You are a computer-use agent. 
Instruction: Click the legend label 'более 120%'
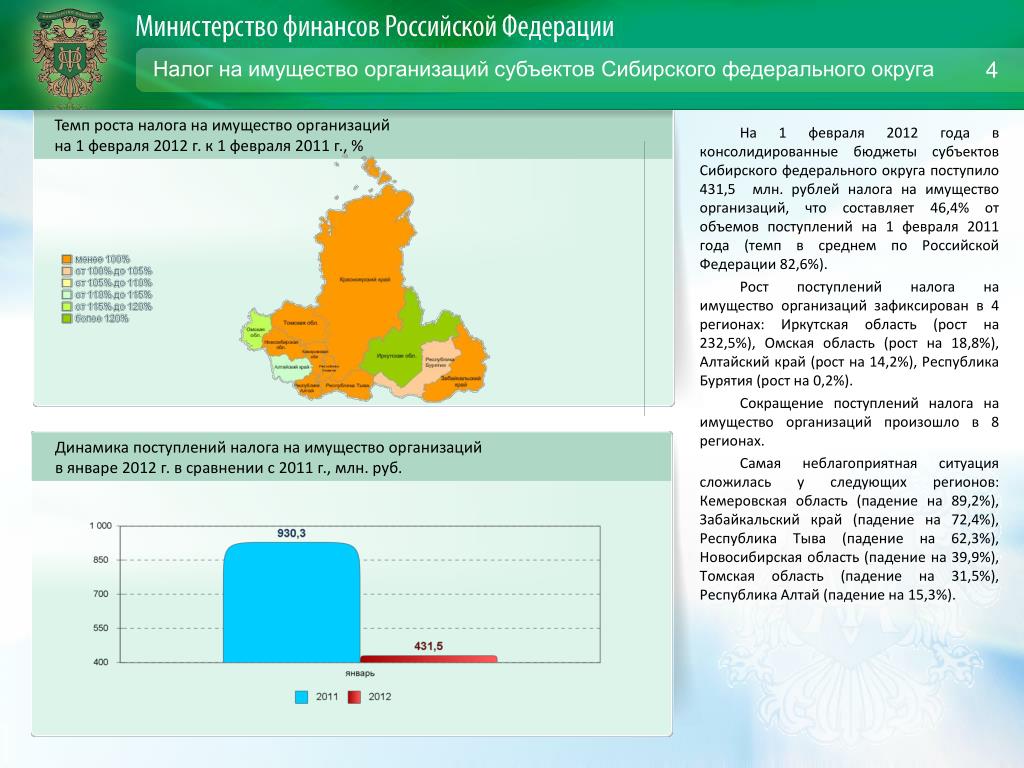coord(101,319)
